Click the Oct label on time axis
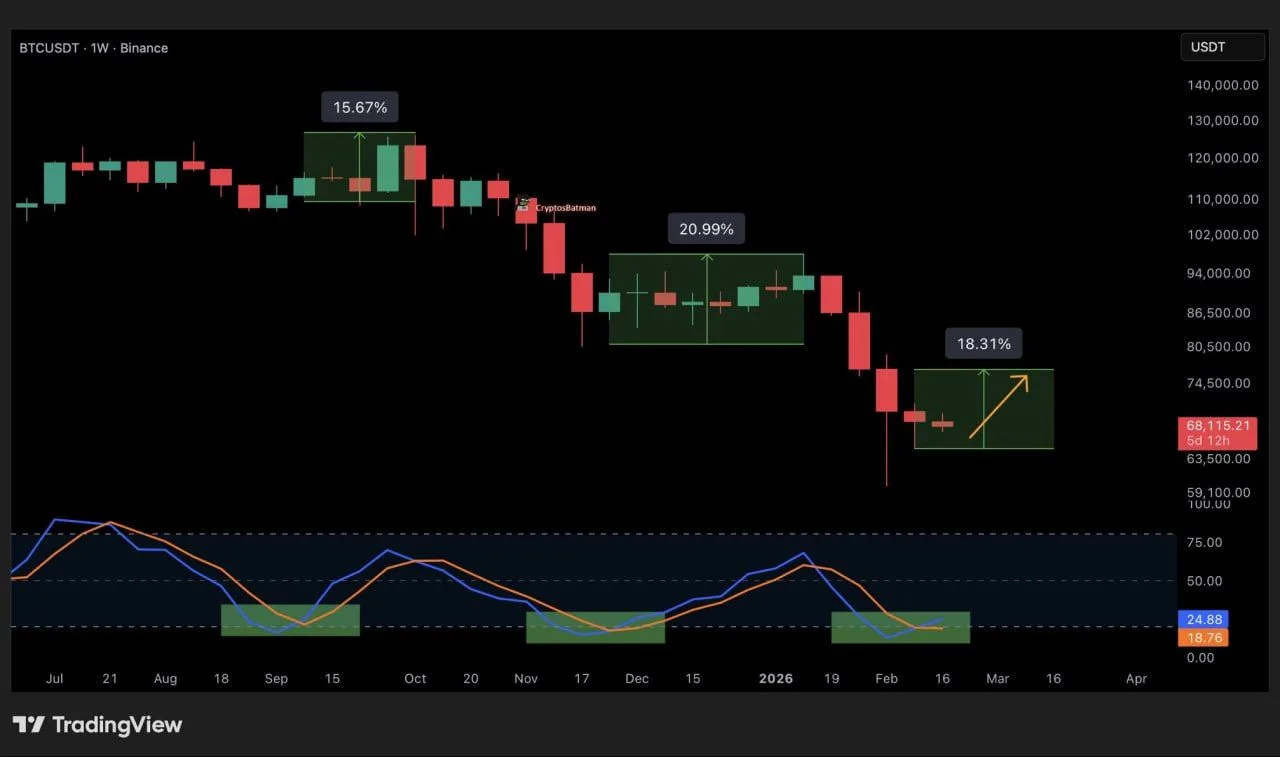 [x=415, y=678]
